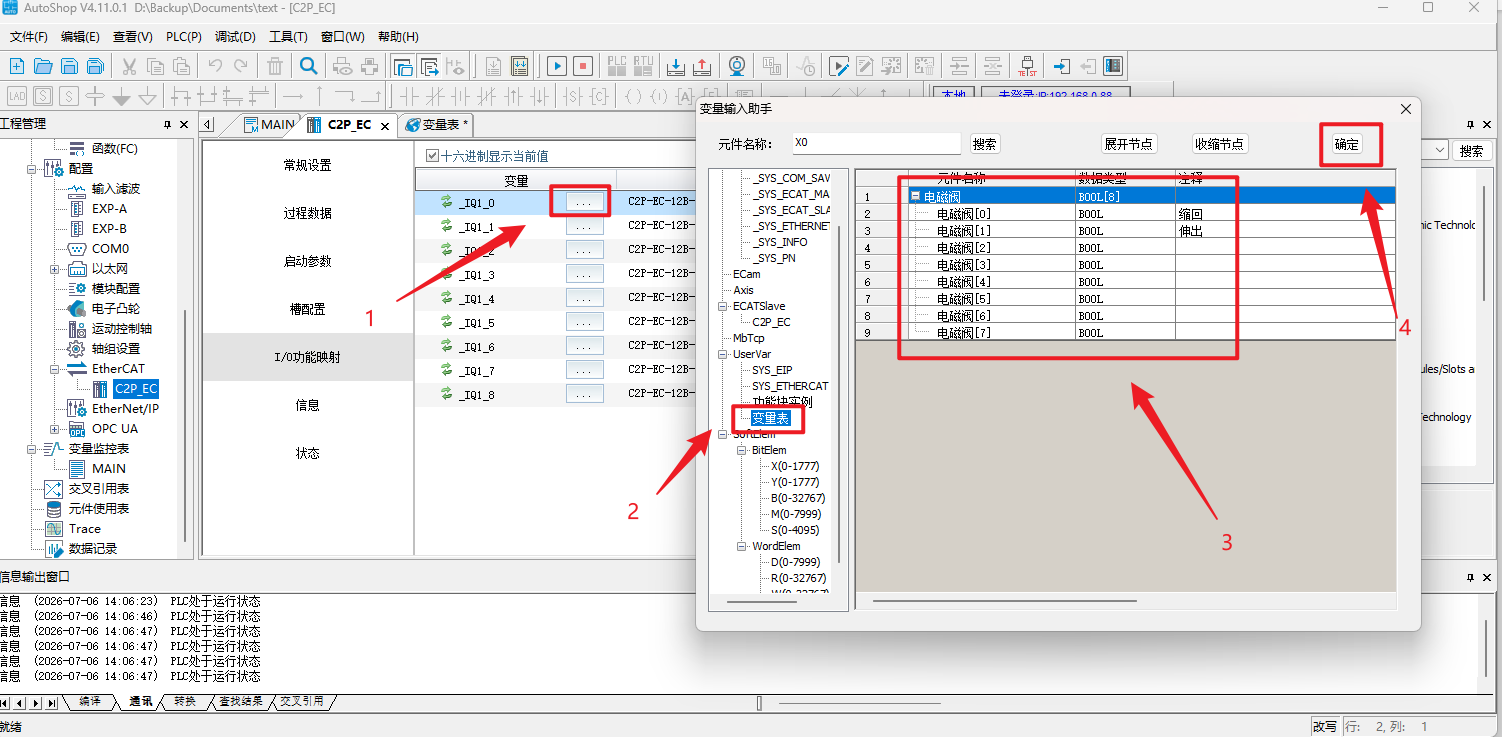Close the 变量输入助手 dialog with X
The height and width of the screenshot is (737, 1502).
click(x=1406, y=109)
